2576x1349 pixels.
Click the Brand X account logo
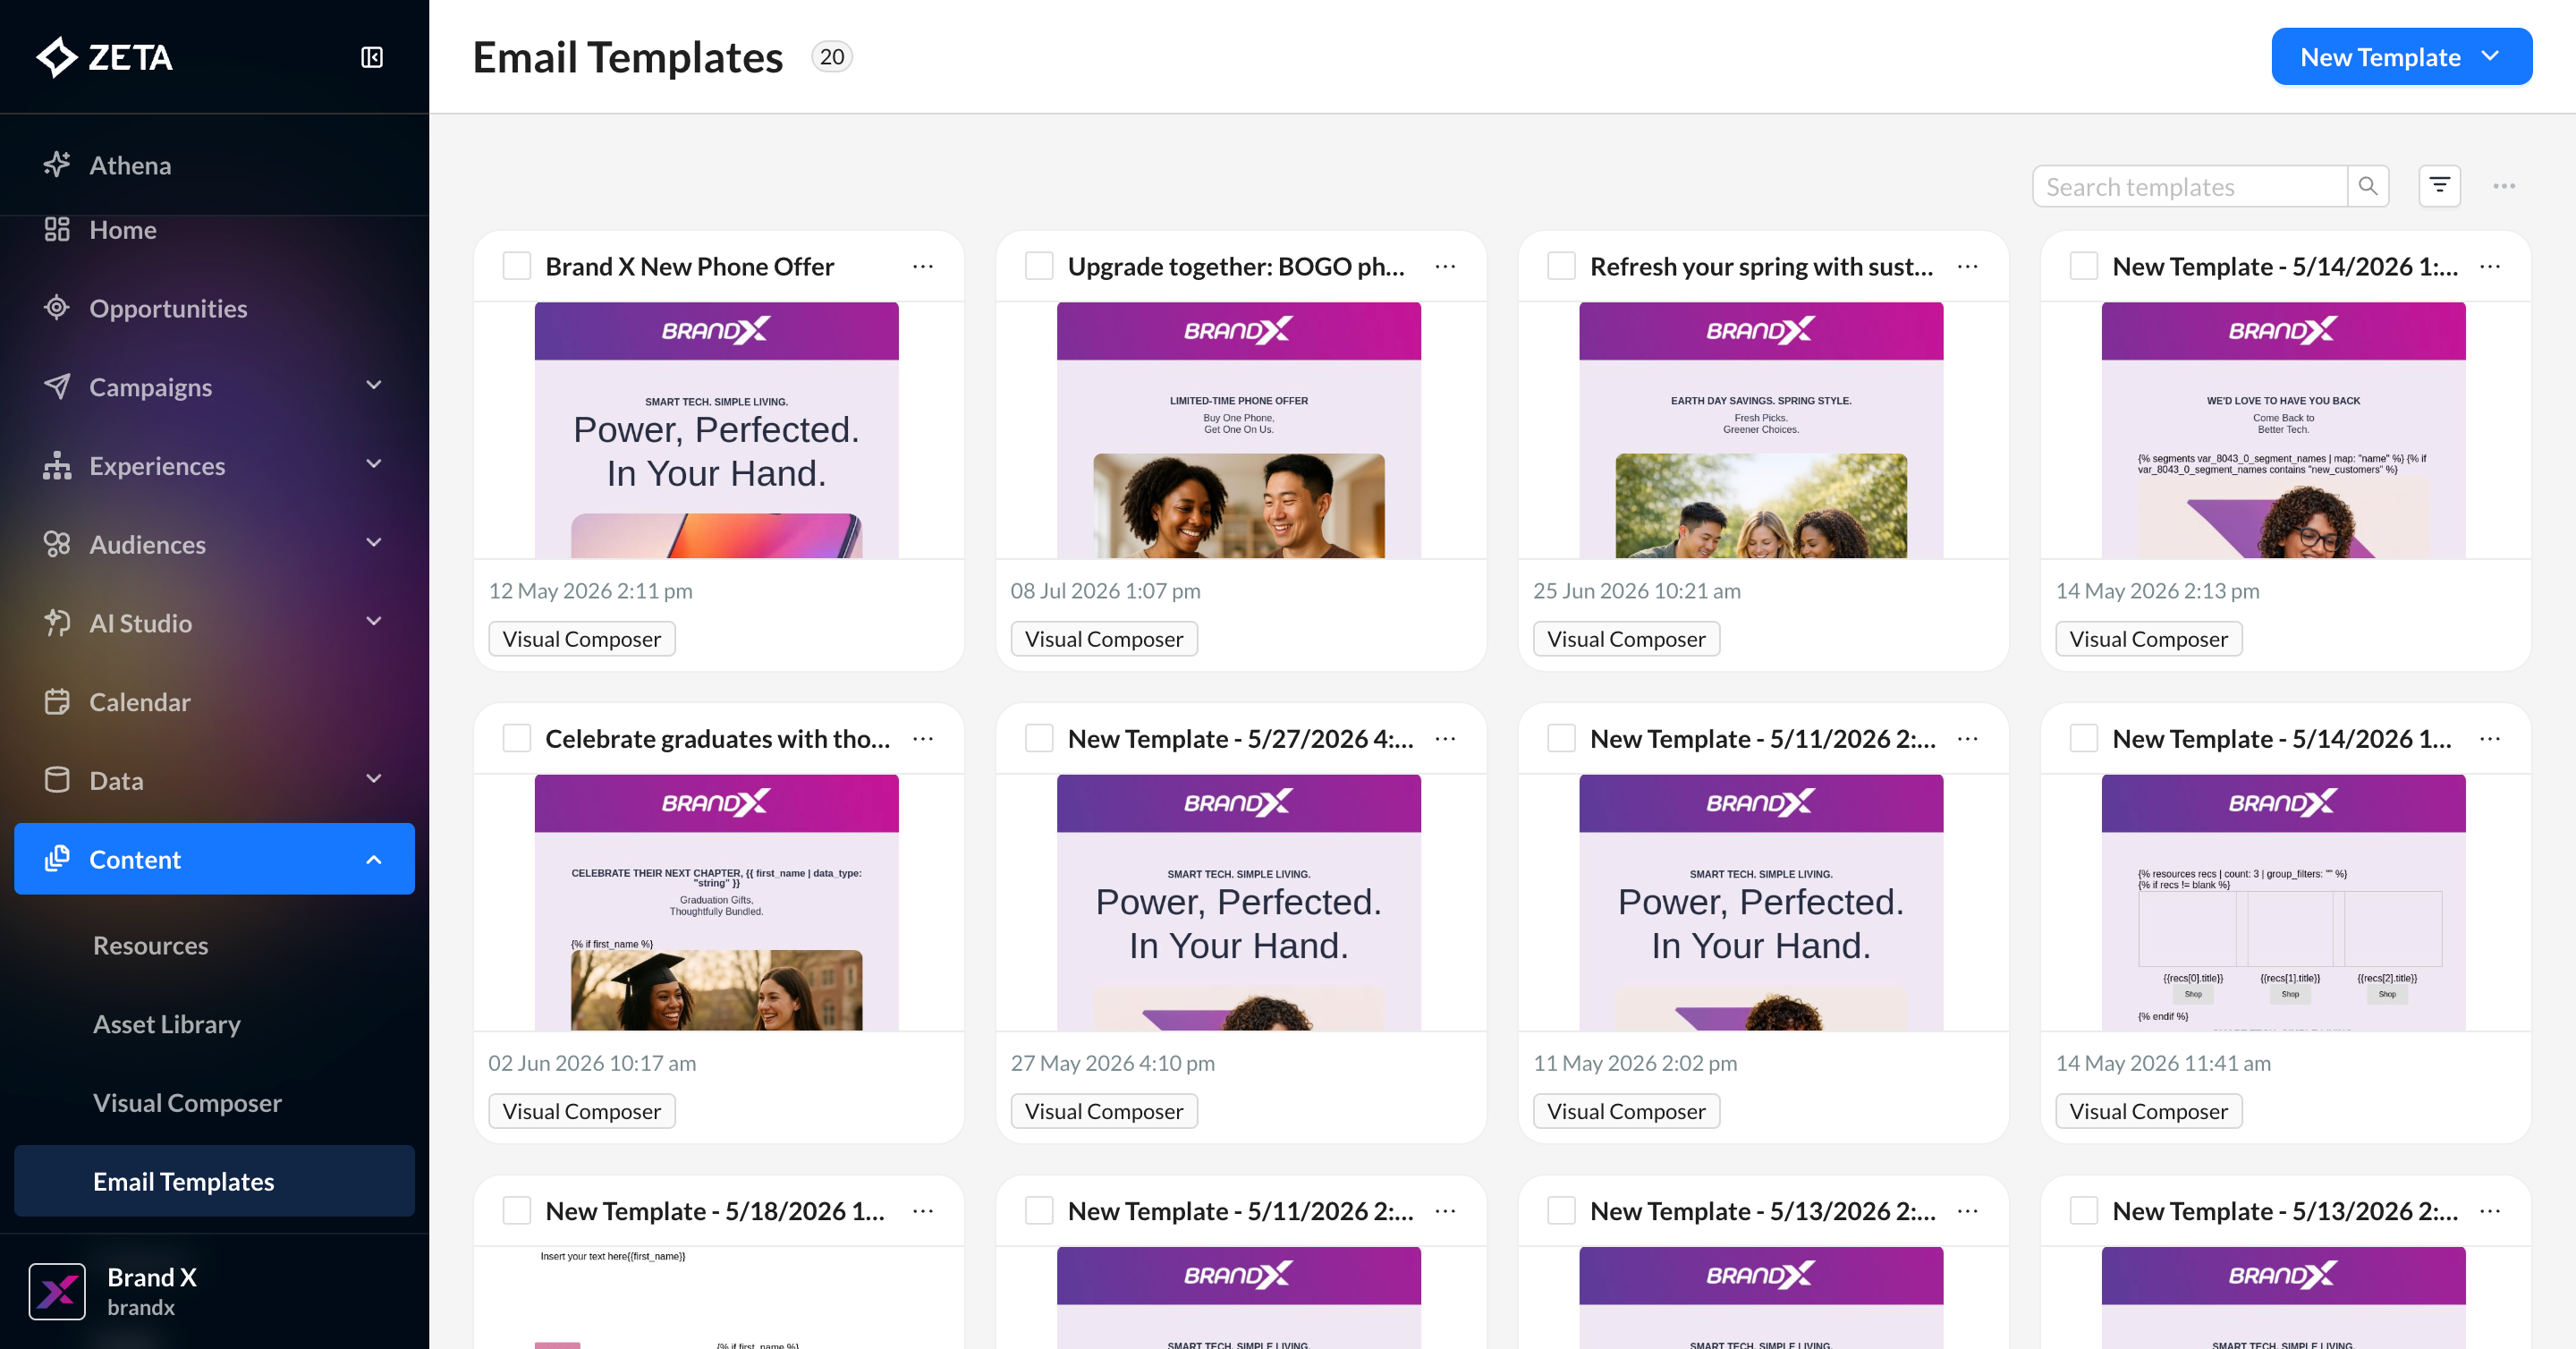pos(57,1291)
